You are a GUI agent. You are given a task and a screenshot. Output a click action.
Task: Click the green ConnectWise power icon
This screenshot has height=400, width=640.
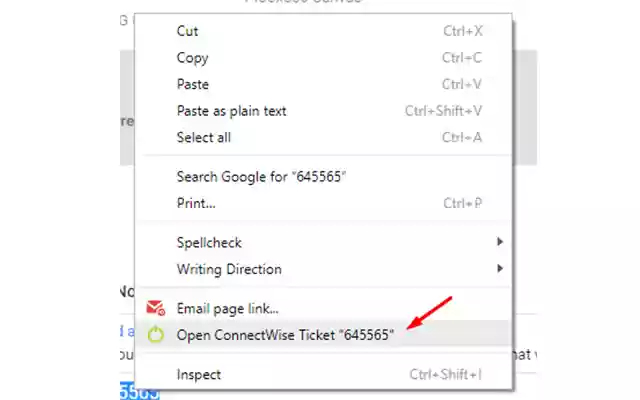coord(155,334)
